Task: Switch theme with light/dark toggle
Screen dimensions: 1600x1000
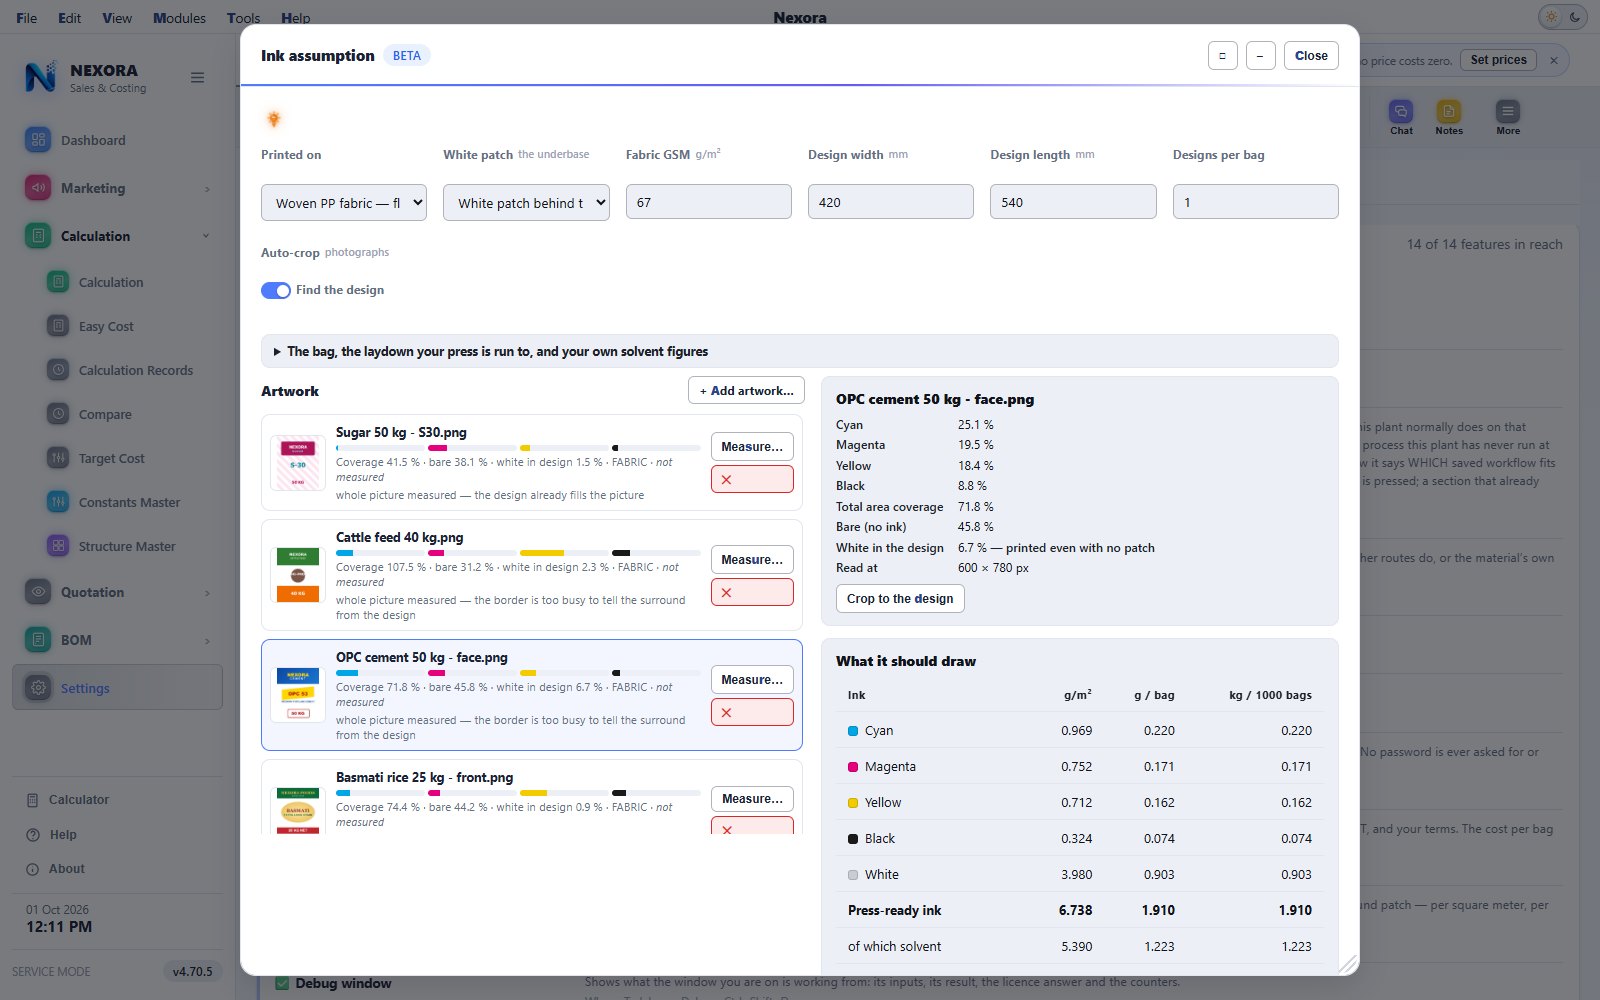Action: tap(1563, 17)
